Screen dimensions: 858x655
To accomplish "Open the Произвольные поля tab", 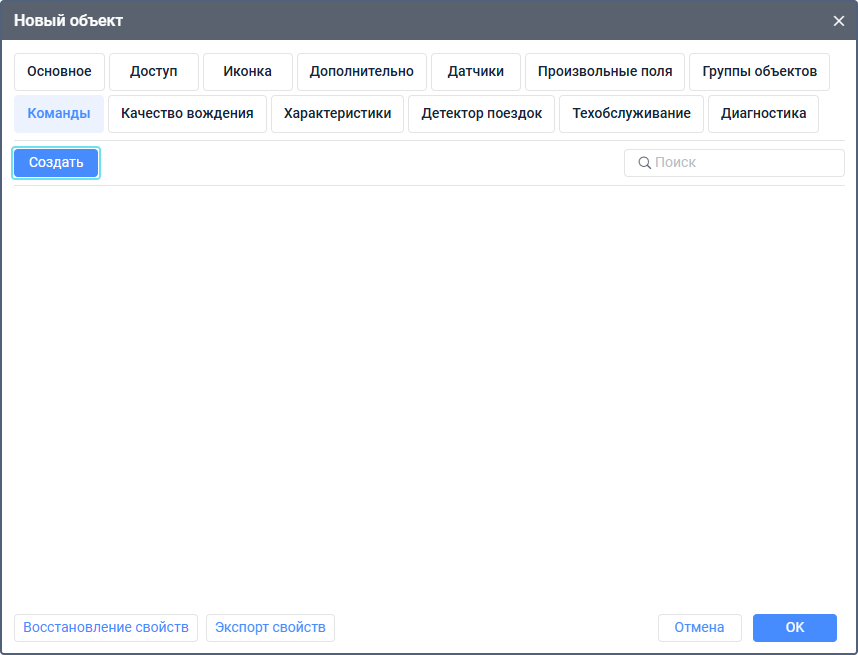I will (605, 72).
